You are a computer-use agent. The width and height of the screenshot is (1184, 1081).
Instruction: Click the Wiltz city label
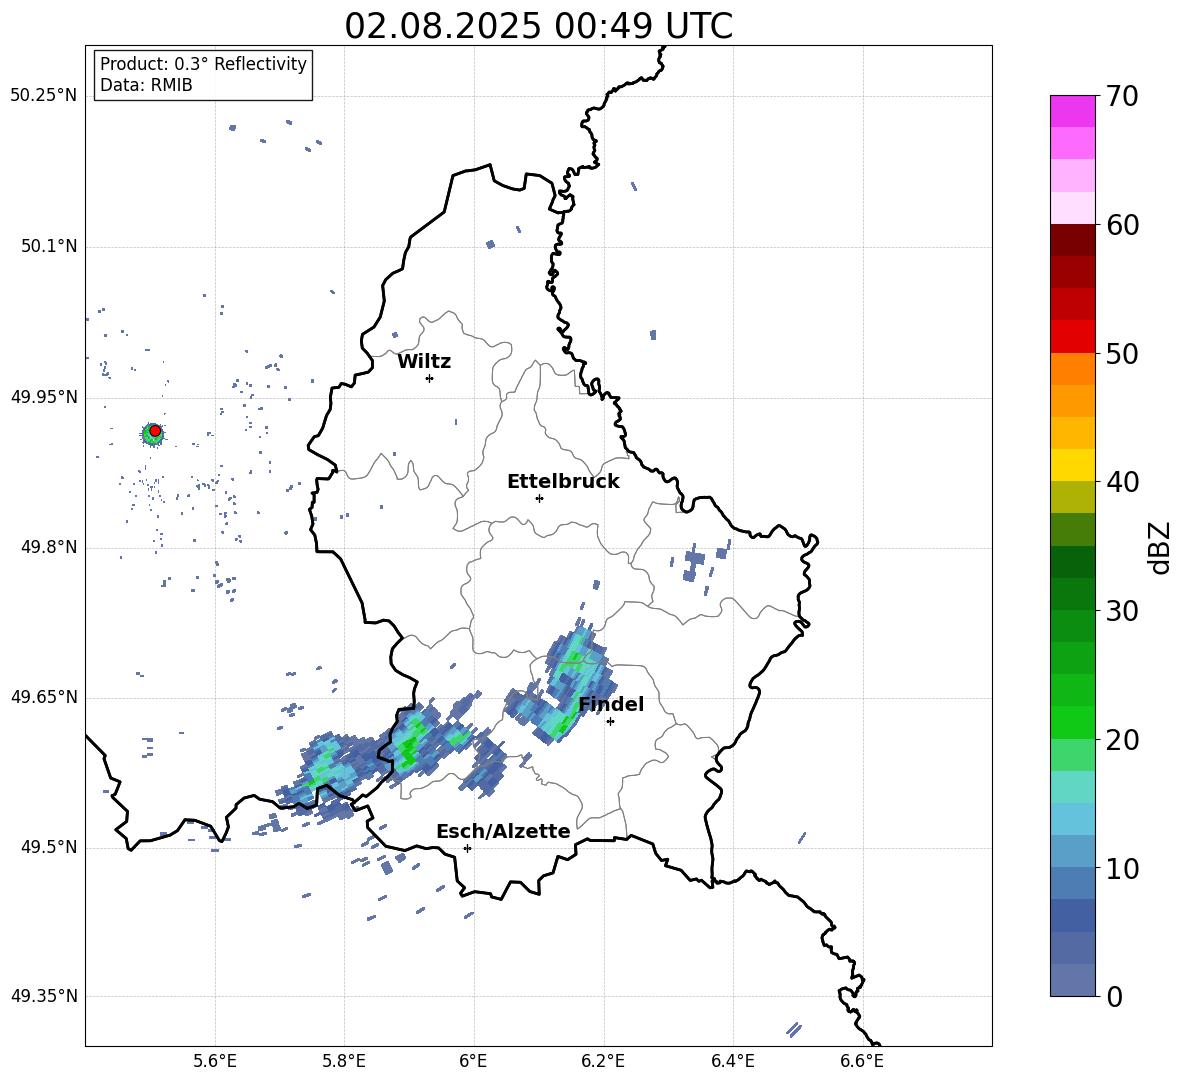424,362
